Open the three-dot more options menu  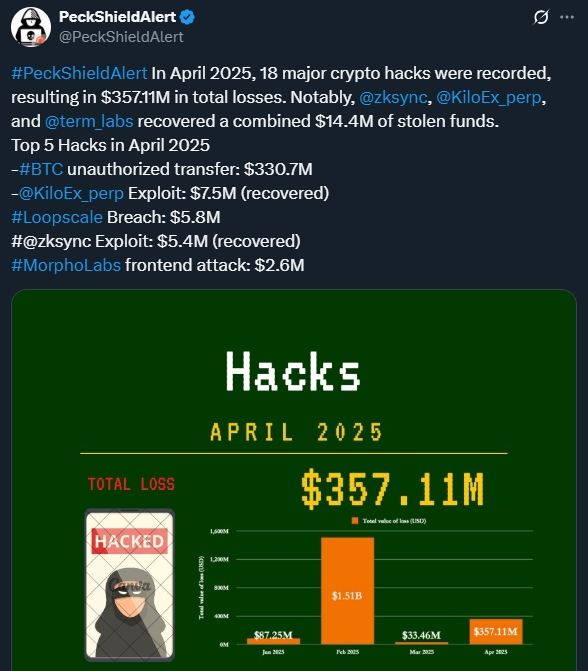point(567,17)
